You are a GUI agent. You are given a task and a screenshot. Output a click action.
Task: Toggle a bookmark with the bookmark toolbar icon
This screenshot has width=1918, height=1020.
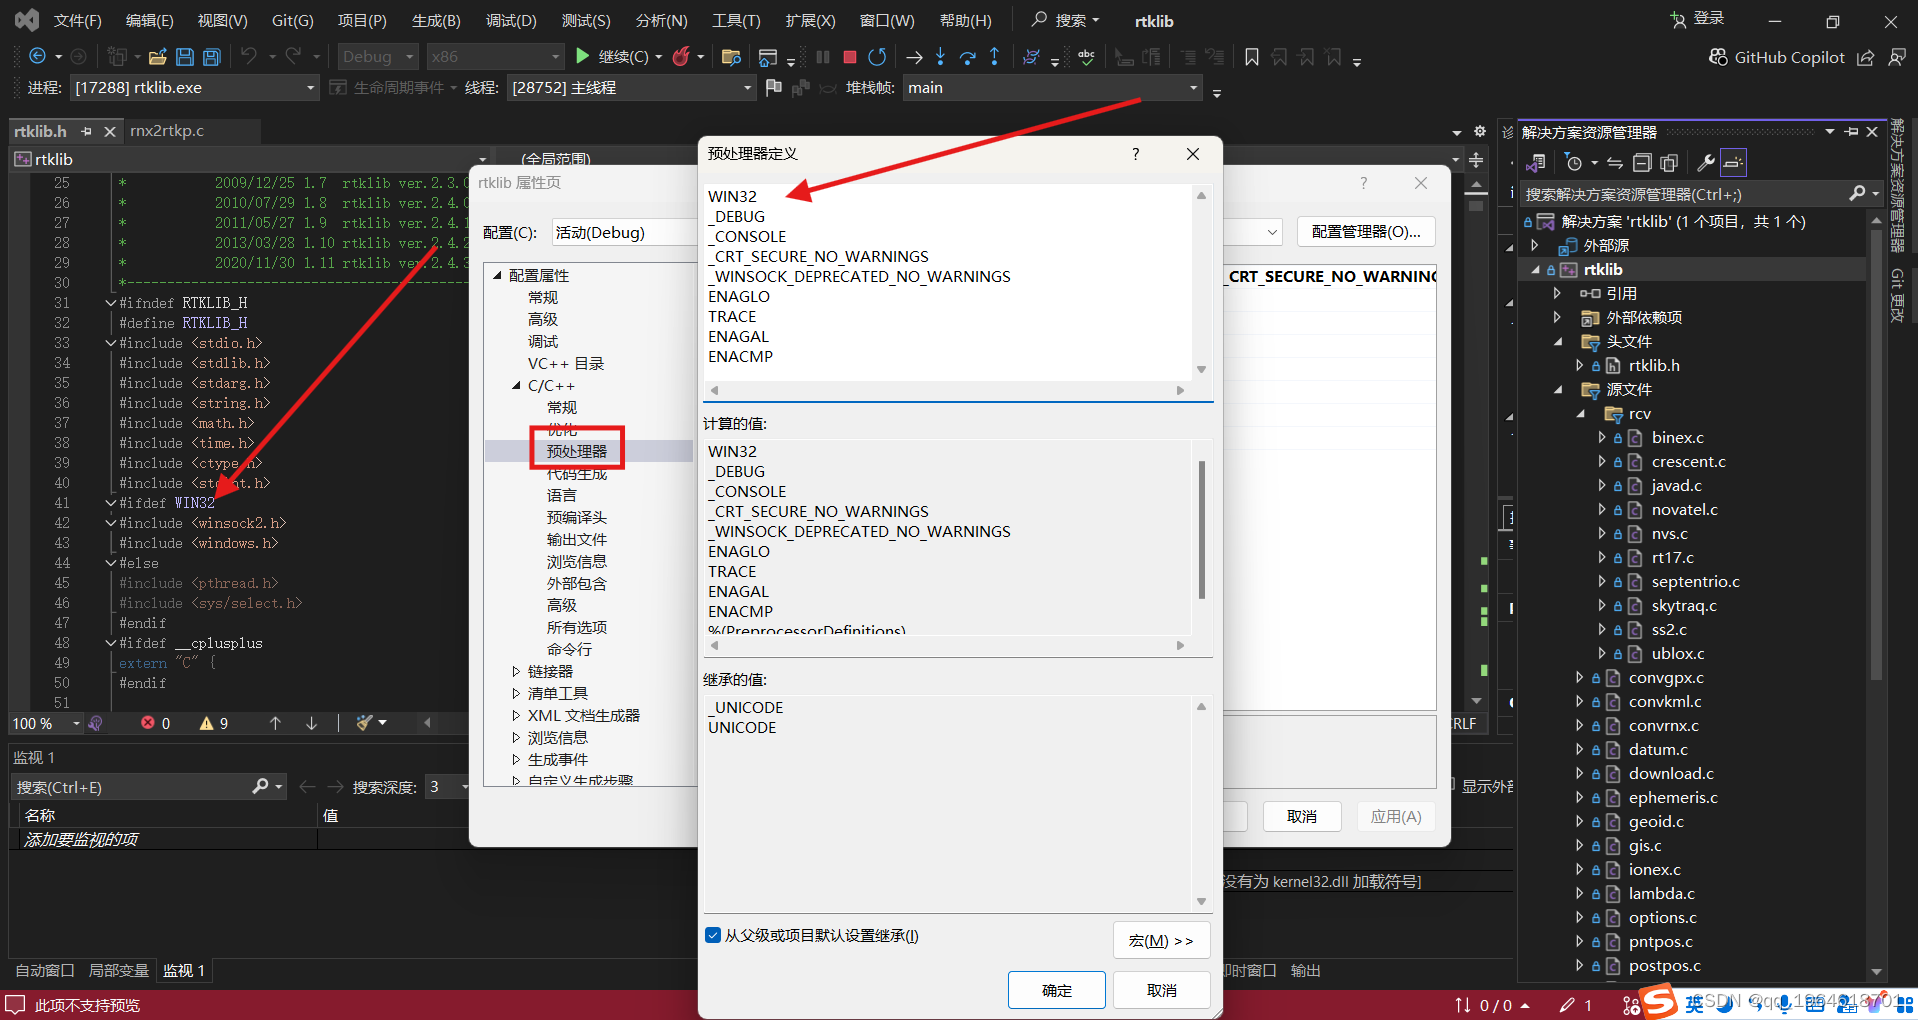point(1252,57)
